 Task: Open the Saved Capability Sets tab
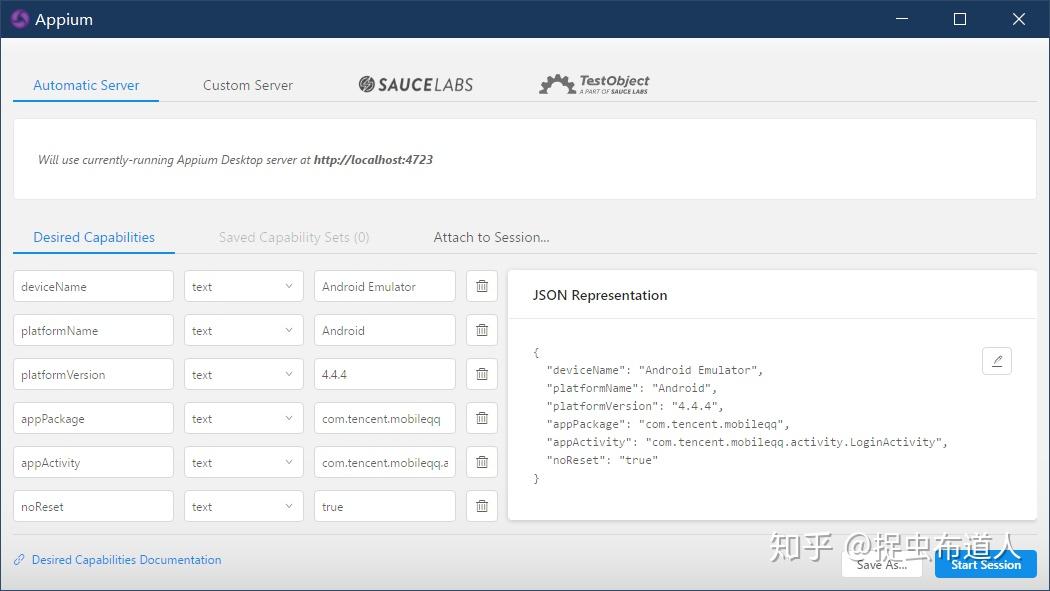293,237
